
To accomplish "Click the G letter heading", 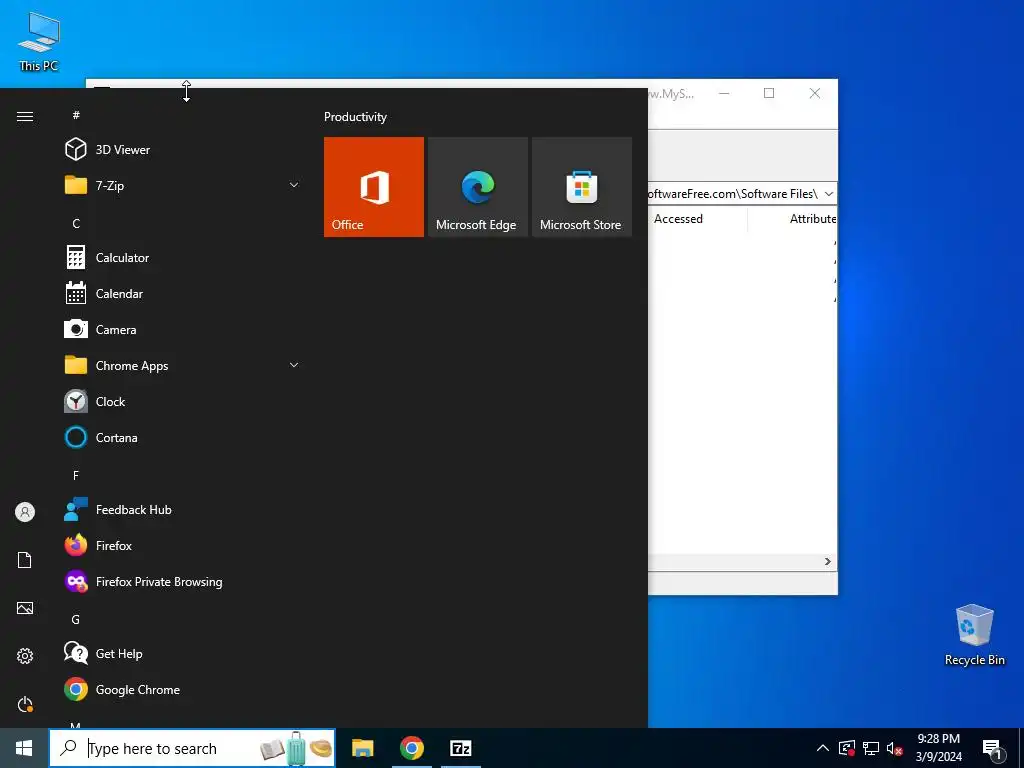I will coord(76,619).
